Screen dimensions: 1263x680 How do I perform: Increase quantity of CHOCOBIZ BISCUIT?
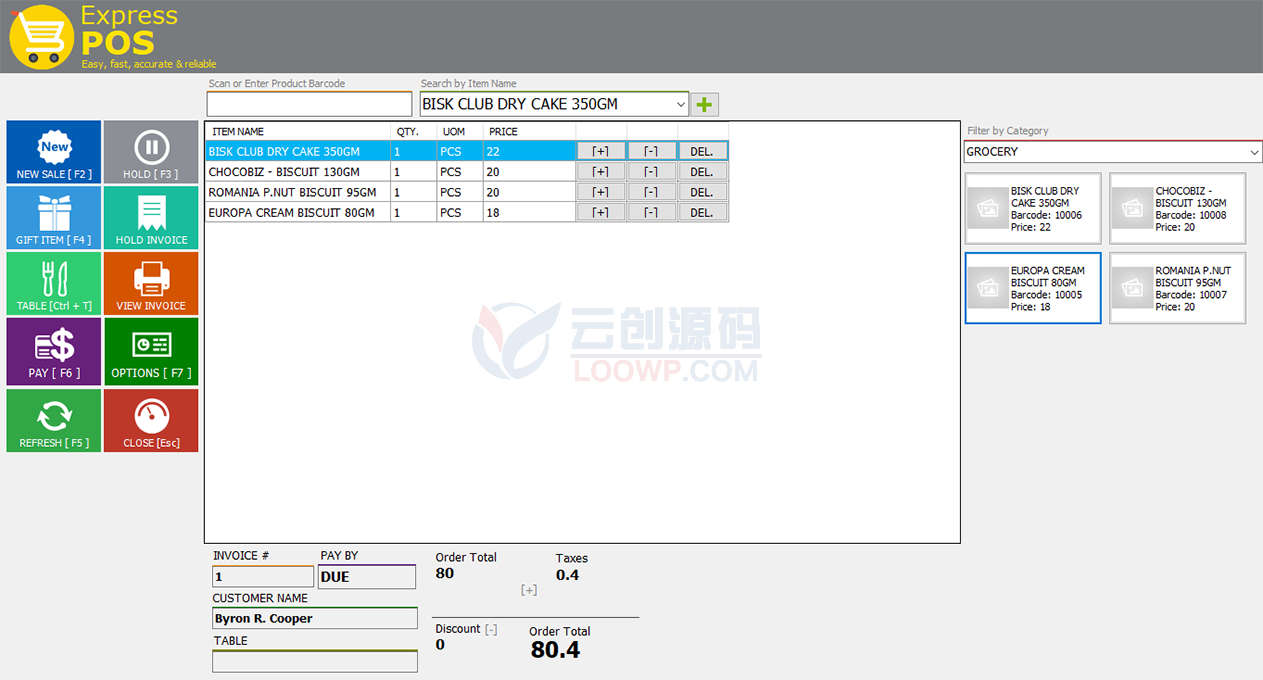point(601,172)
